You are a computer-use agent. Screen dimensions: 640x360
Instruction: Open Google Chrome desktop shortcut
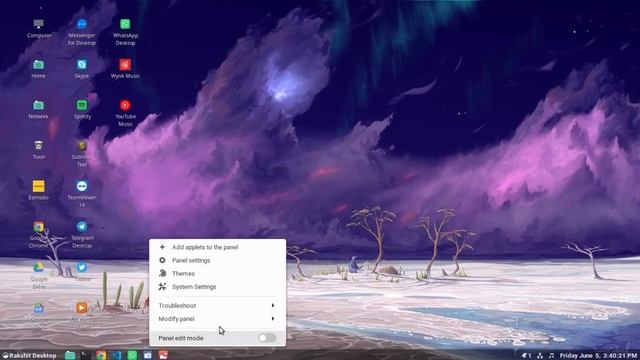[x=38, y=227]
